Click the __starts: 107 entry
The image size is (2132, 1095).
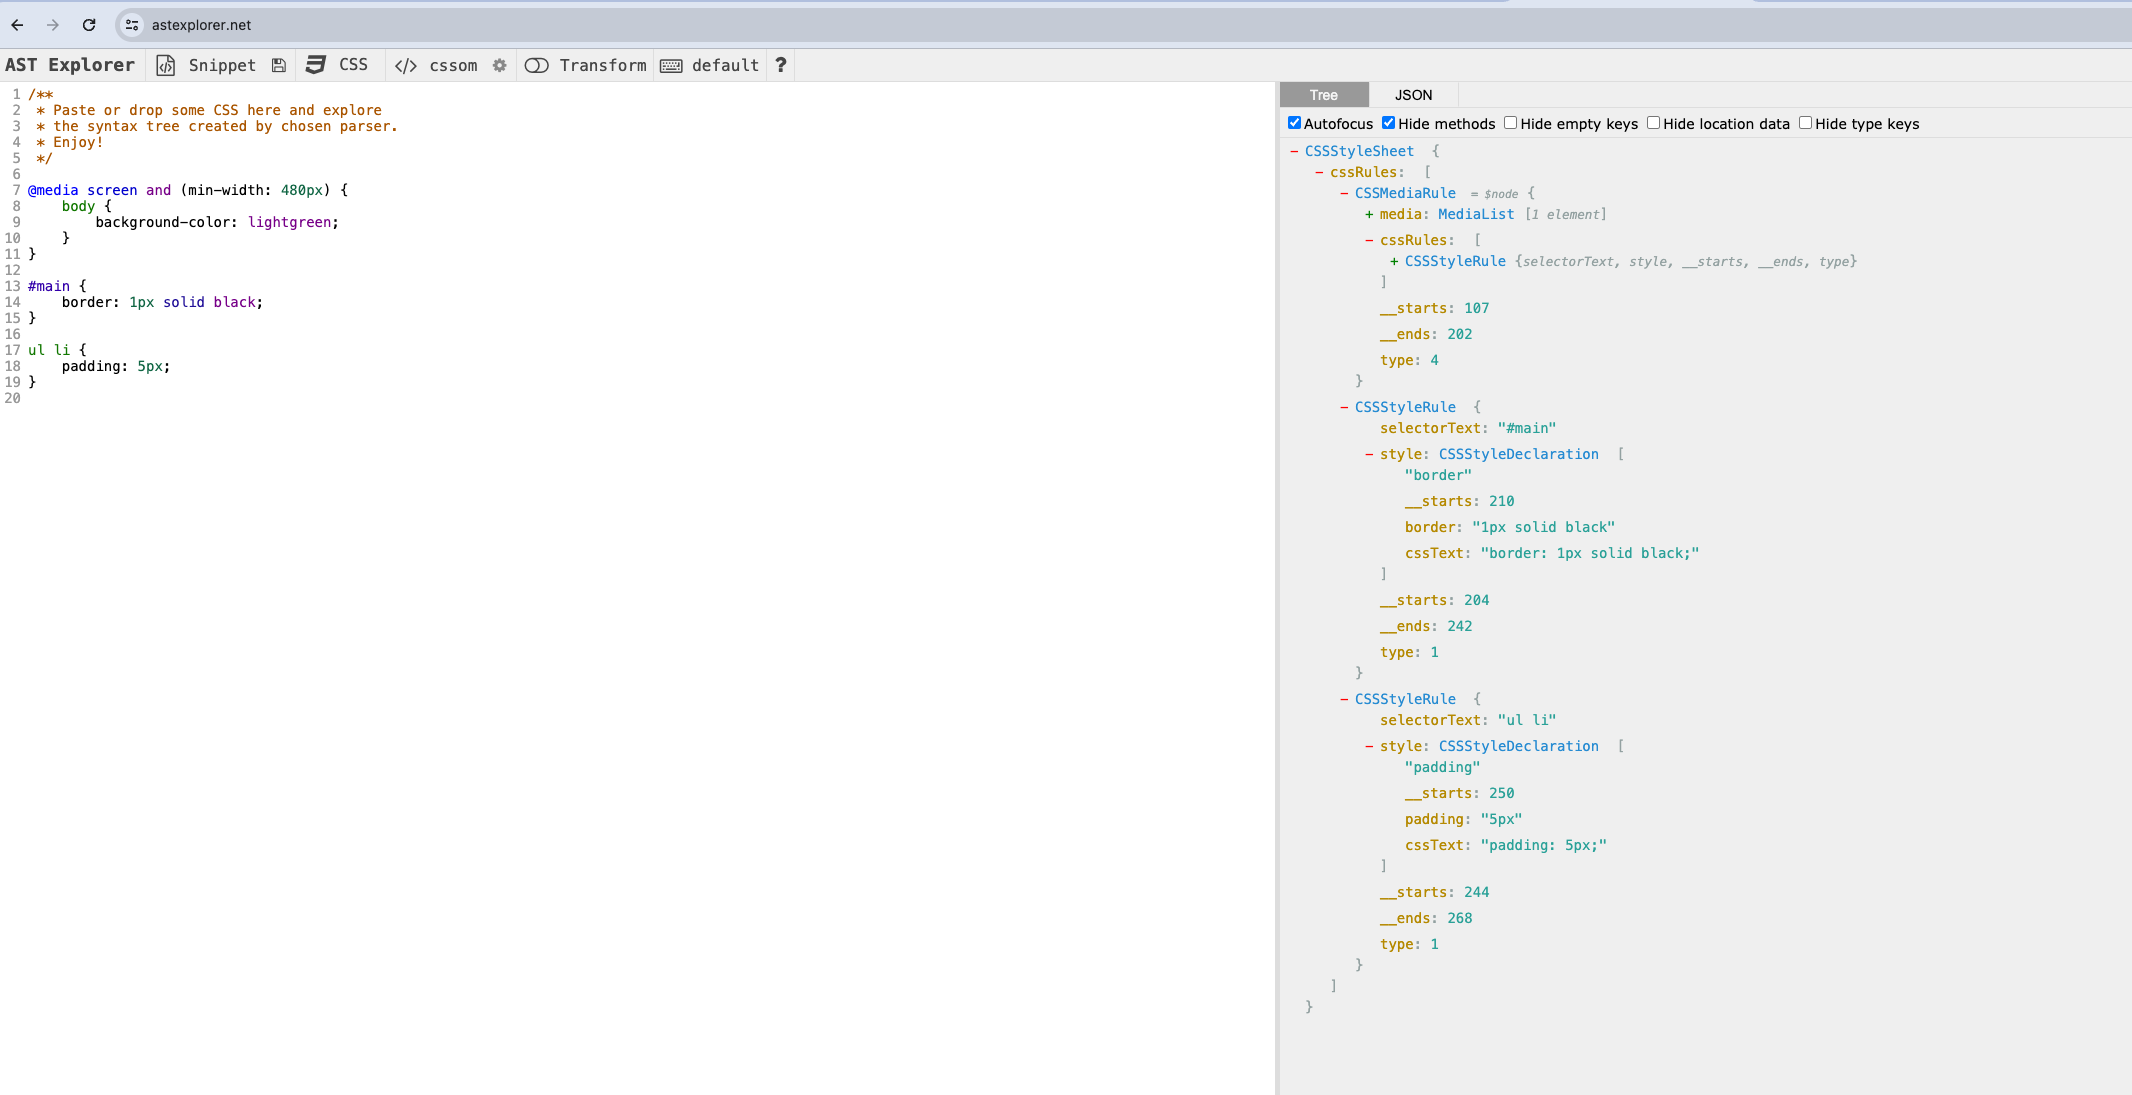[x=1434, y=308]
